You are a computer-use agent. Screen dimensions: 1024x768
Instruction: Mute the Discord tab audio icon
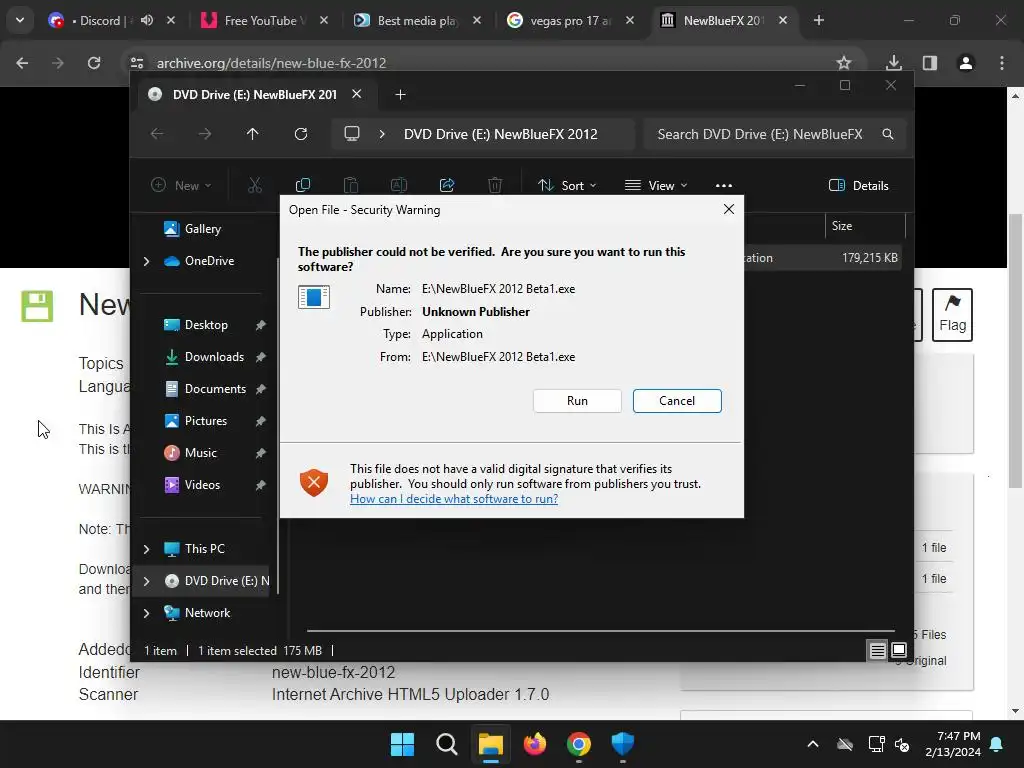coord(147,20)
